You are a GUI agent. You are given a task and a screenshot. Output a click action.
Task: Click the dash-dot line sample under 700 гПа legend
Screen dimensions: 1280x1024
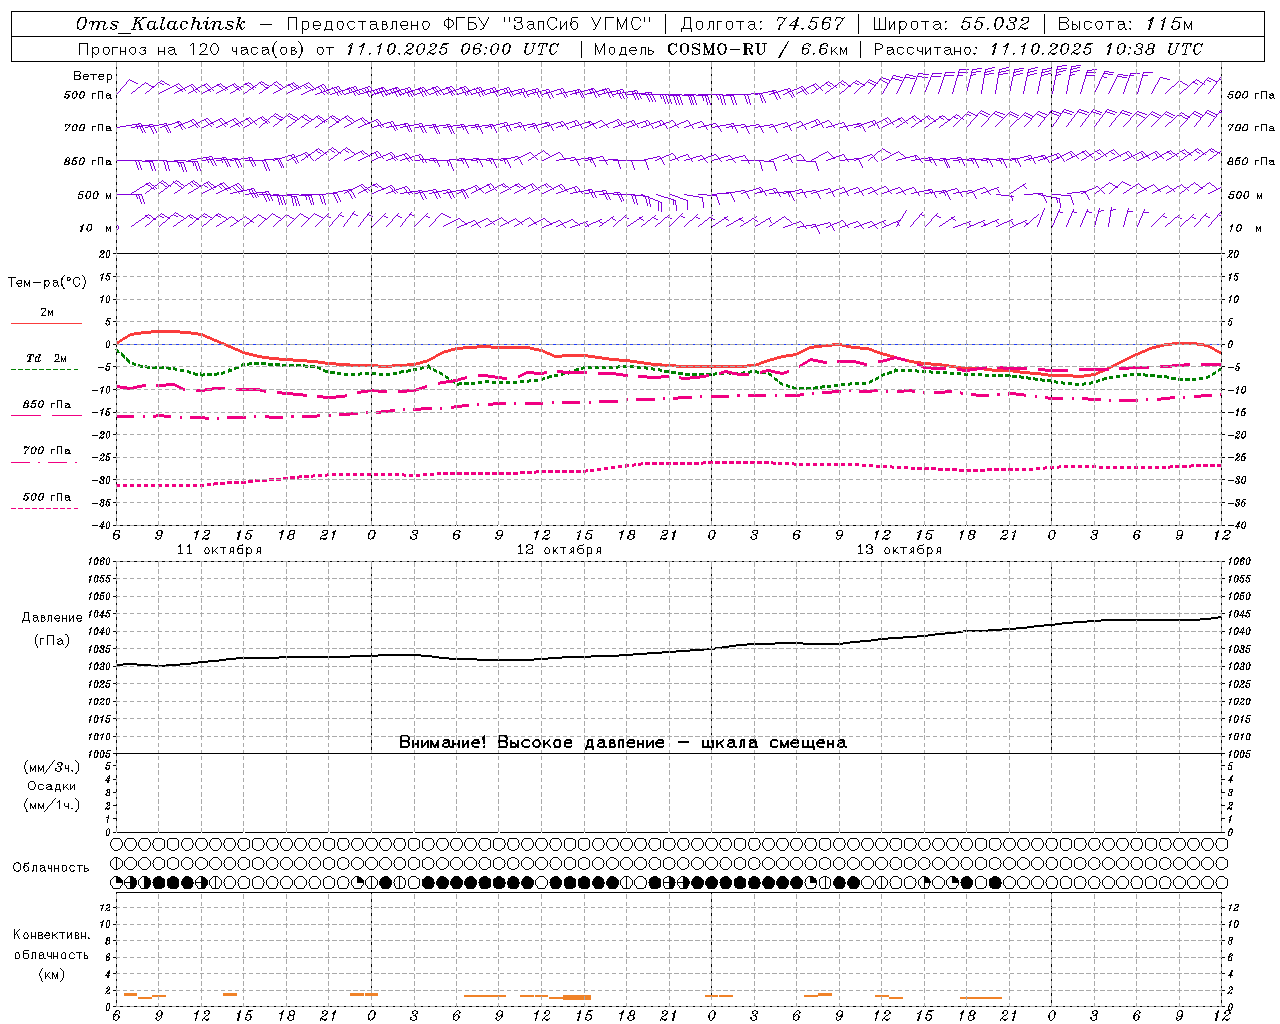[x=46, y=462]
